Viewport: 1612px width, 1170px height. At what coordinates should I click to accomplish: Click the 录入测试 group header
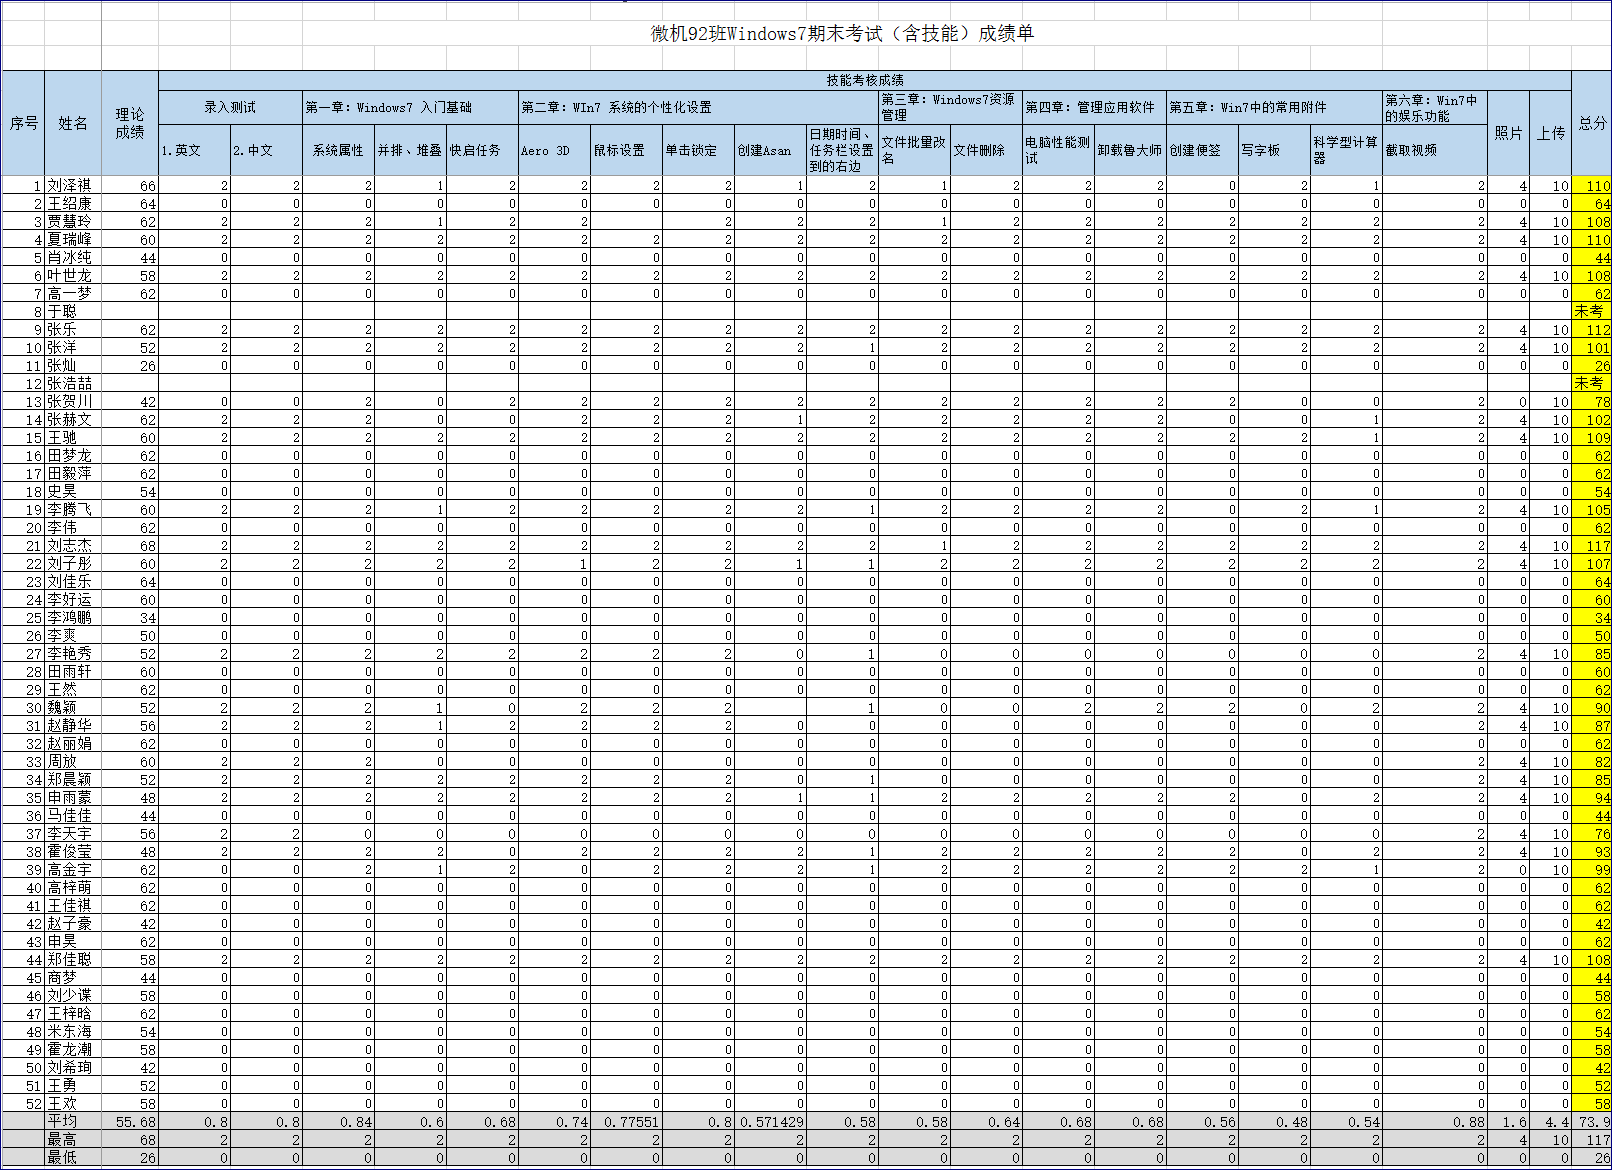pos(230,107)
